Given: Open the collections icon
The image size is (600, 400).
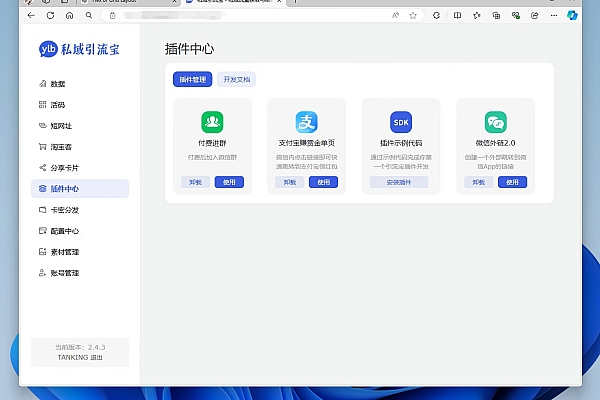Looking at the screenshot, I should click(496, 15).
